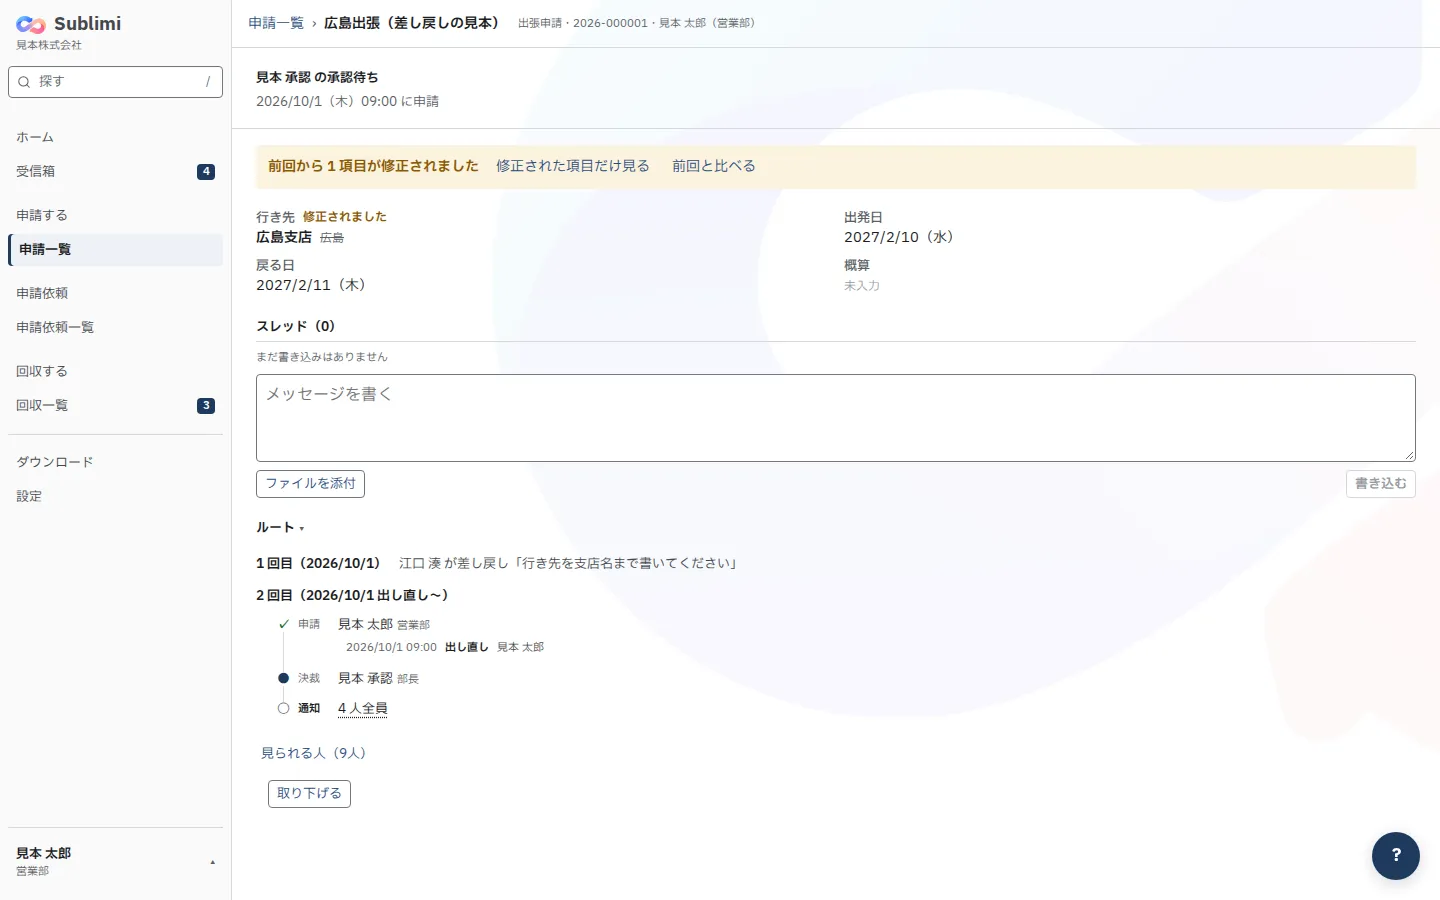The height and width of the screenshot is (900, 1440).
Task: Click the 取り下げる button
Action: (x=309, y=794)
